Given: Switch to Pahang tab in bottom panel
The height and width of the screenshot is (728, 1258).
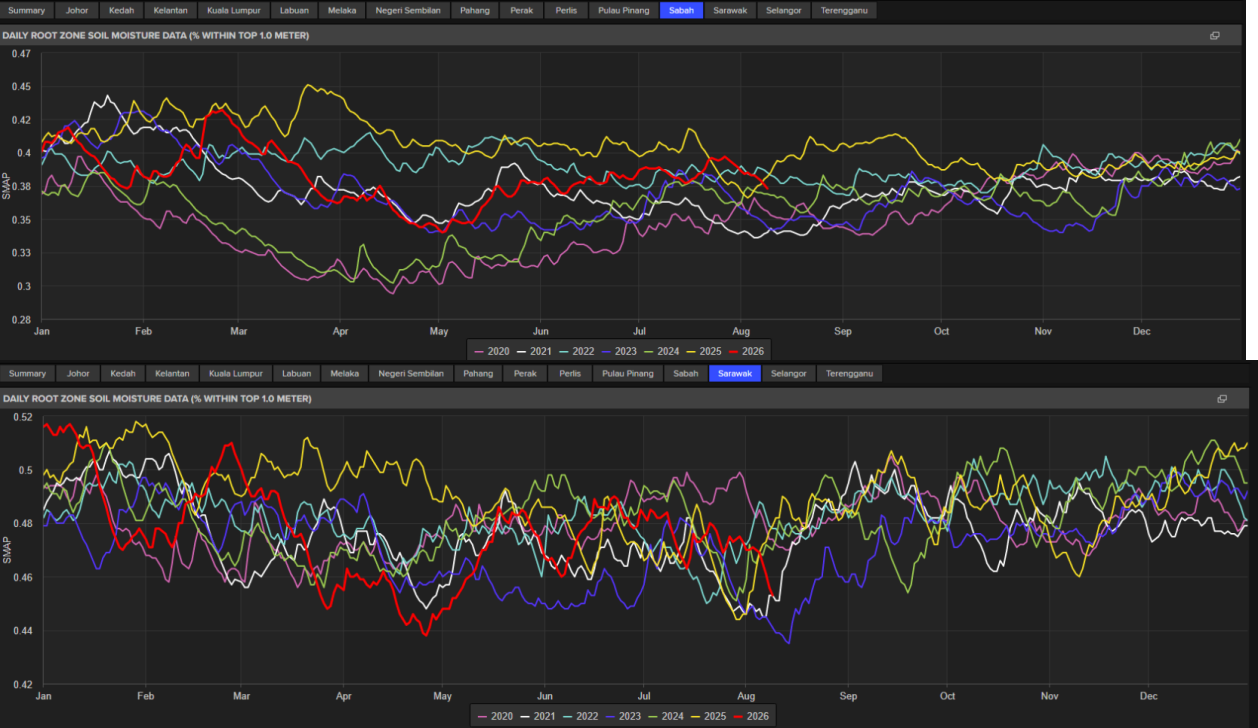Looking at the screenshot, I should [478, 374].
